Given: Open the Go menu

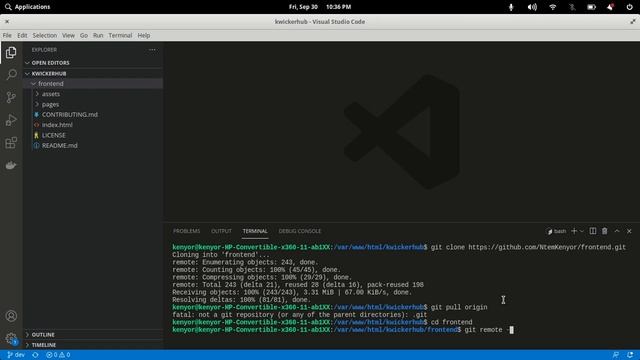Looking at the screenshot, I should click(x=84, y=36).
